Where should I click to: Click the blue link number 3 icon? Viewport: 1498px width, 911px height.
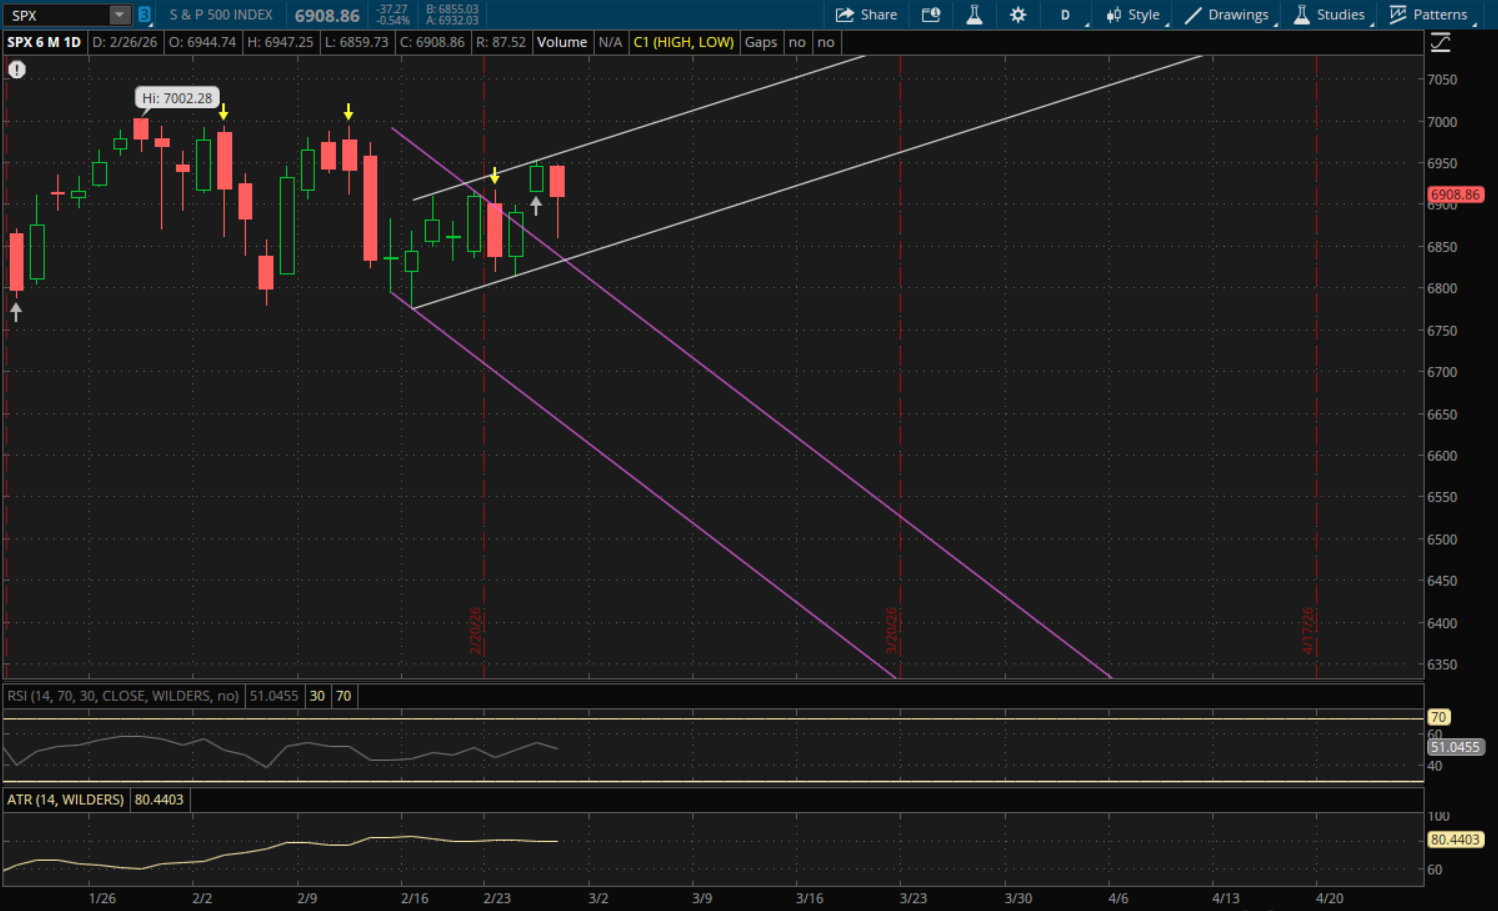pyautogui.click(x=144, y=15)
